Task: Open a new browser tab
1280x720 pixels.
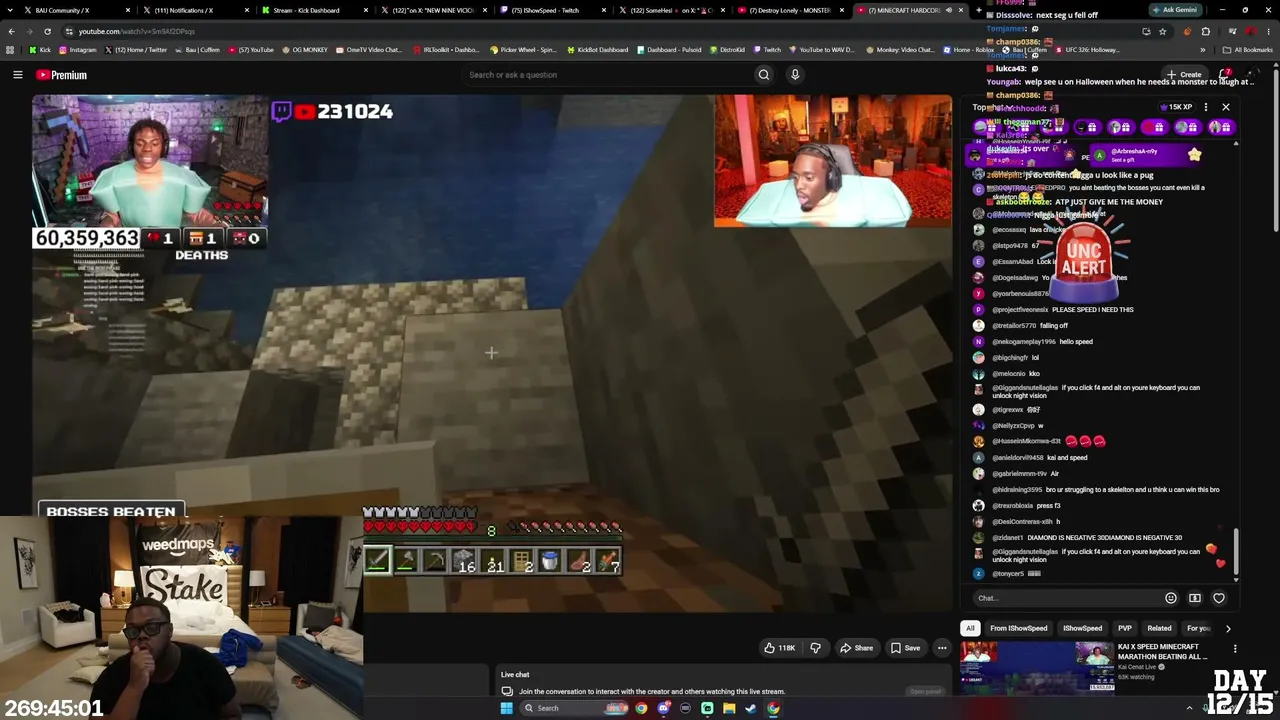Action: tap(977, 10)
